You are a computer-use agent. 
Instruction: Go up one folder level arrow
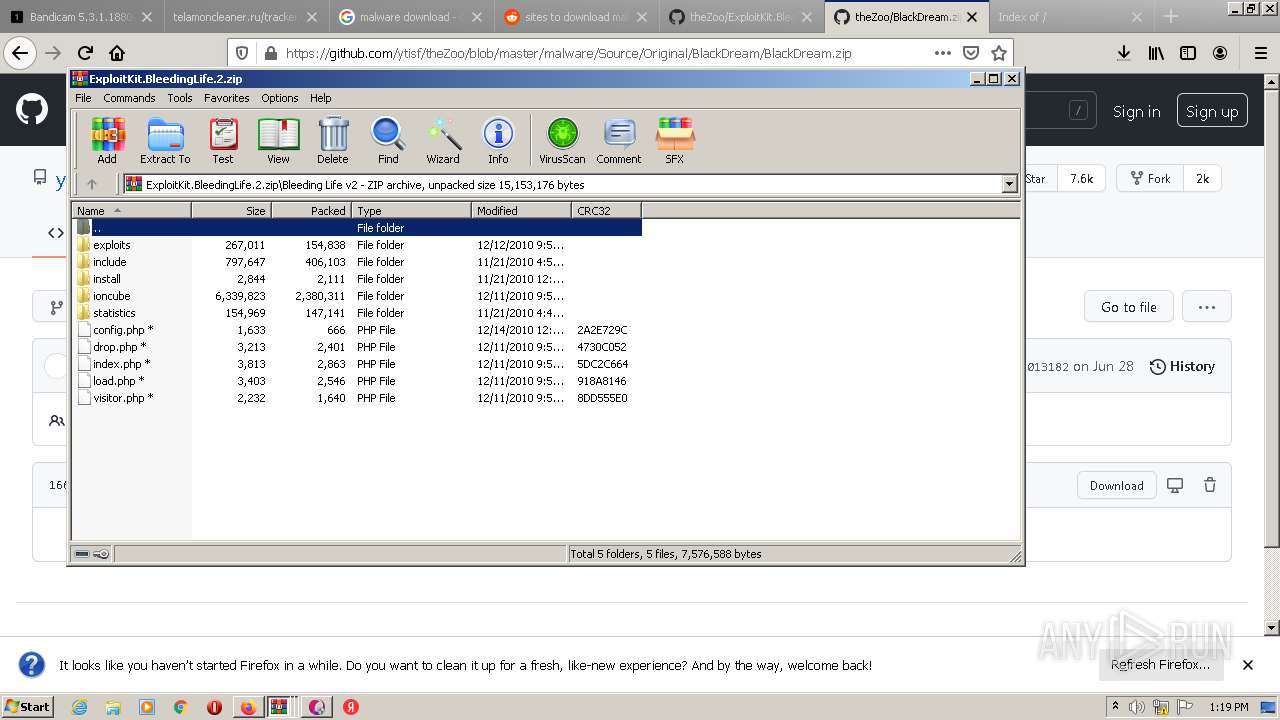92,184
